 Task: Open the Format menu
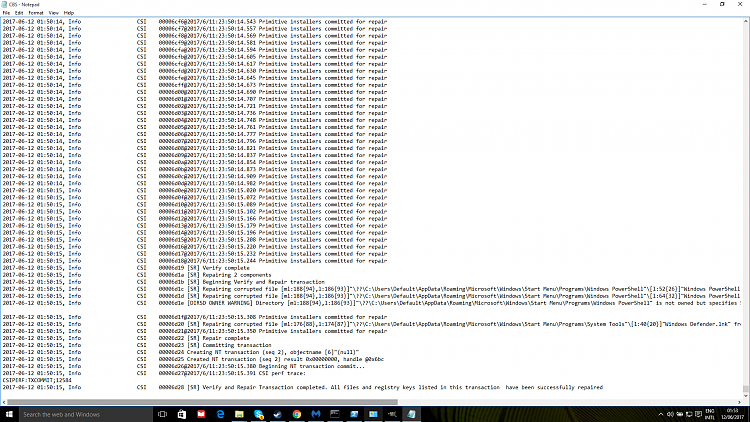pyautogui.click(x=36, y=13)
